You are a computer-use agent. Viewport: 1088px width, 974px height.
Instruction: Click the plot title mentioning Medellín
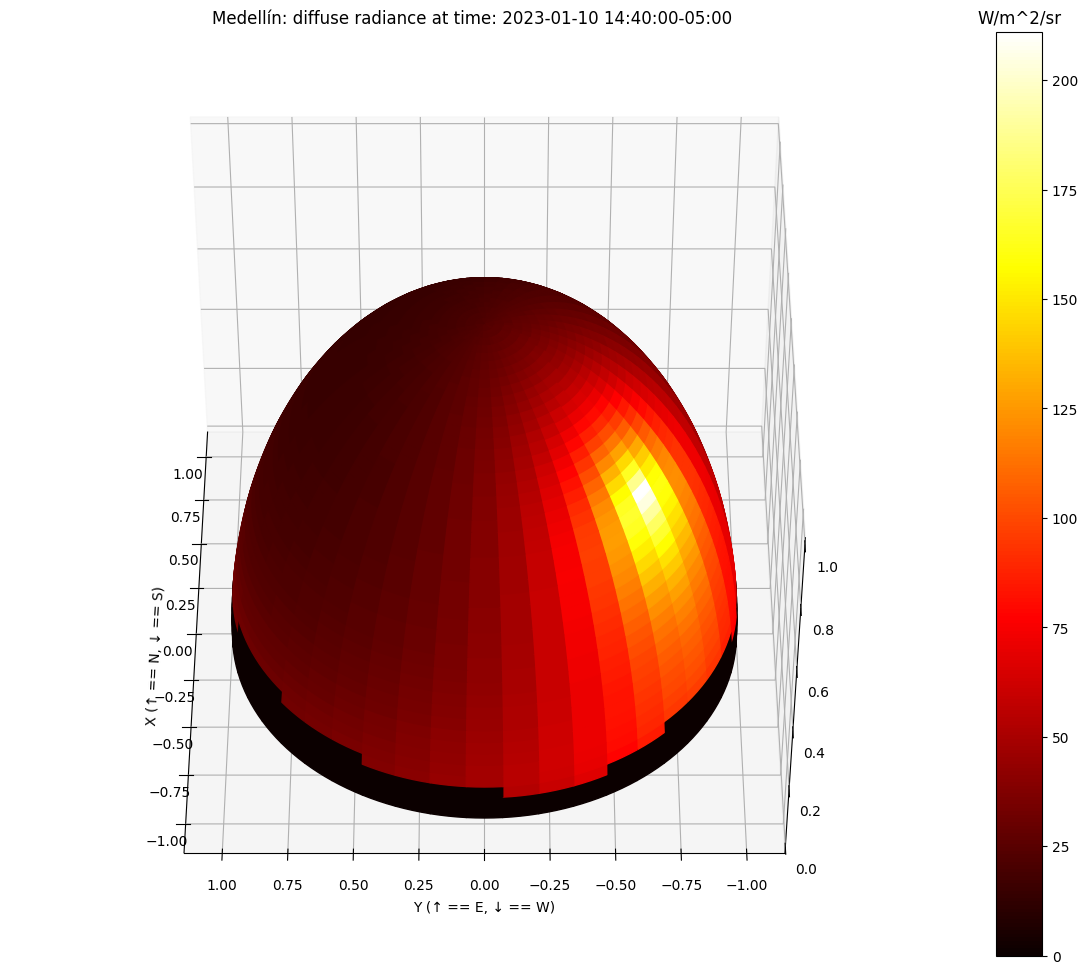[472, 18]
